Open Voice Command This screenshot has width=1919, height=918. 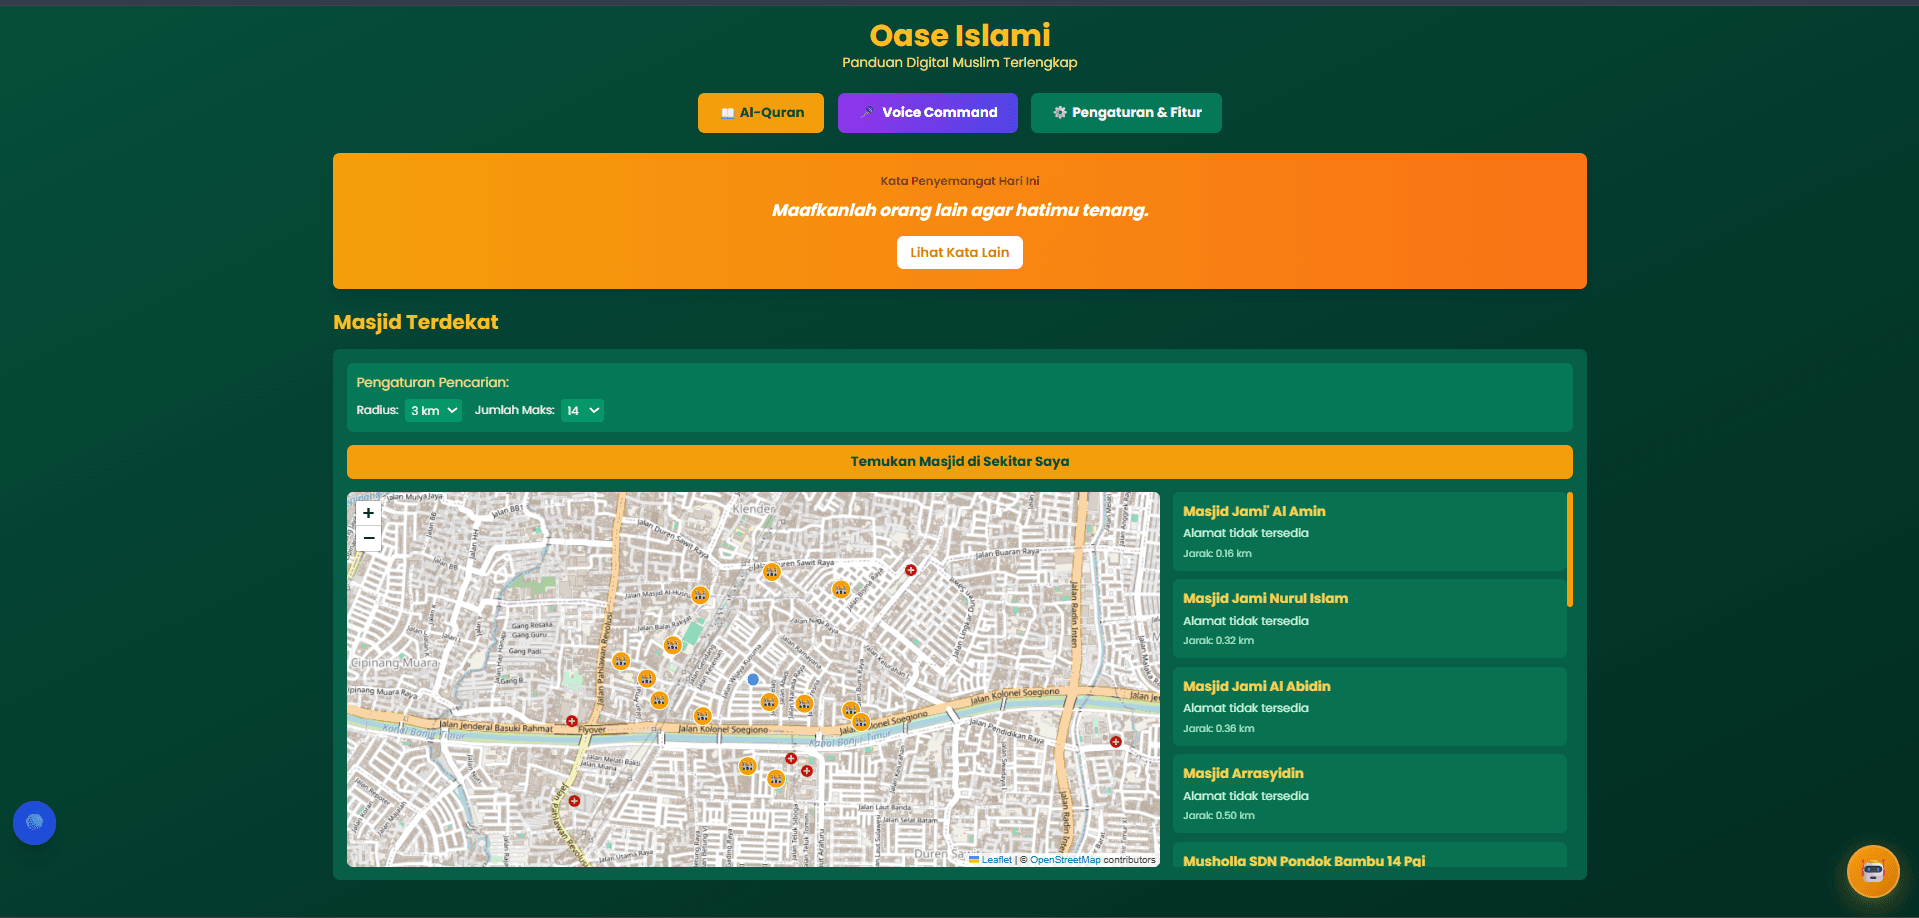(x=927, y=112)
